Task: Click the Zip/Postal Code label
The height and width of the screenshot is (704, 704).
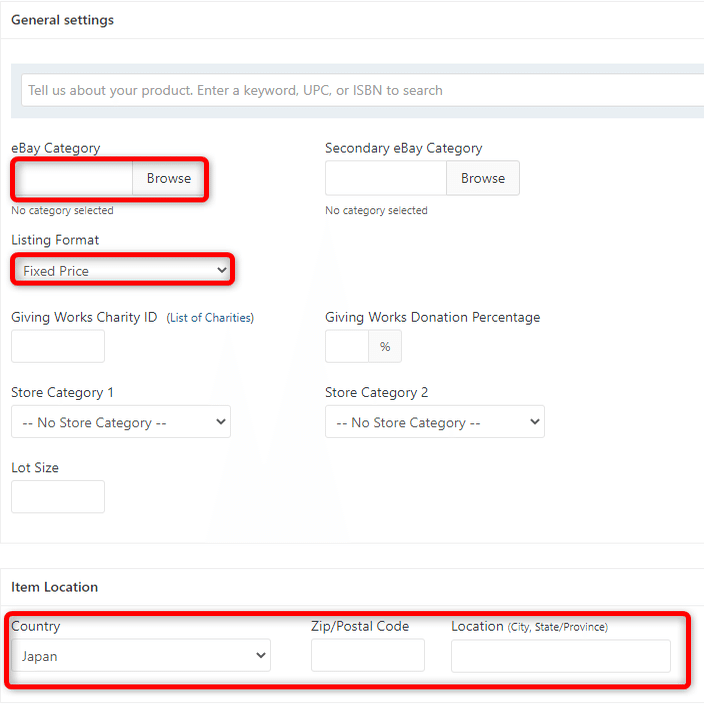Action: pyautogui.click(x=360, y=626)
